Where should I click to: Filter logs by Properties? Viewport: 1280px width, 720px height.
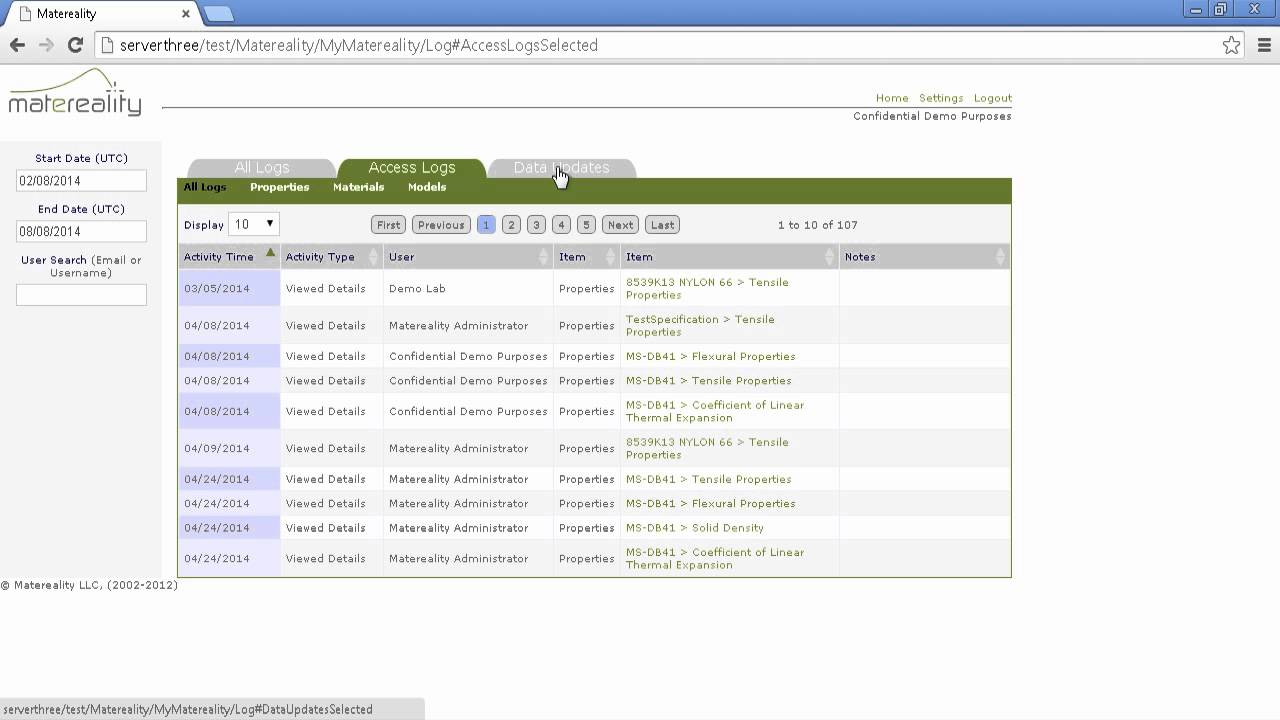(x=280, y=187)
